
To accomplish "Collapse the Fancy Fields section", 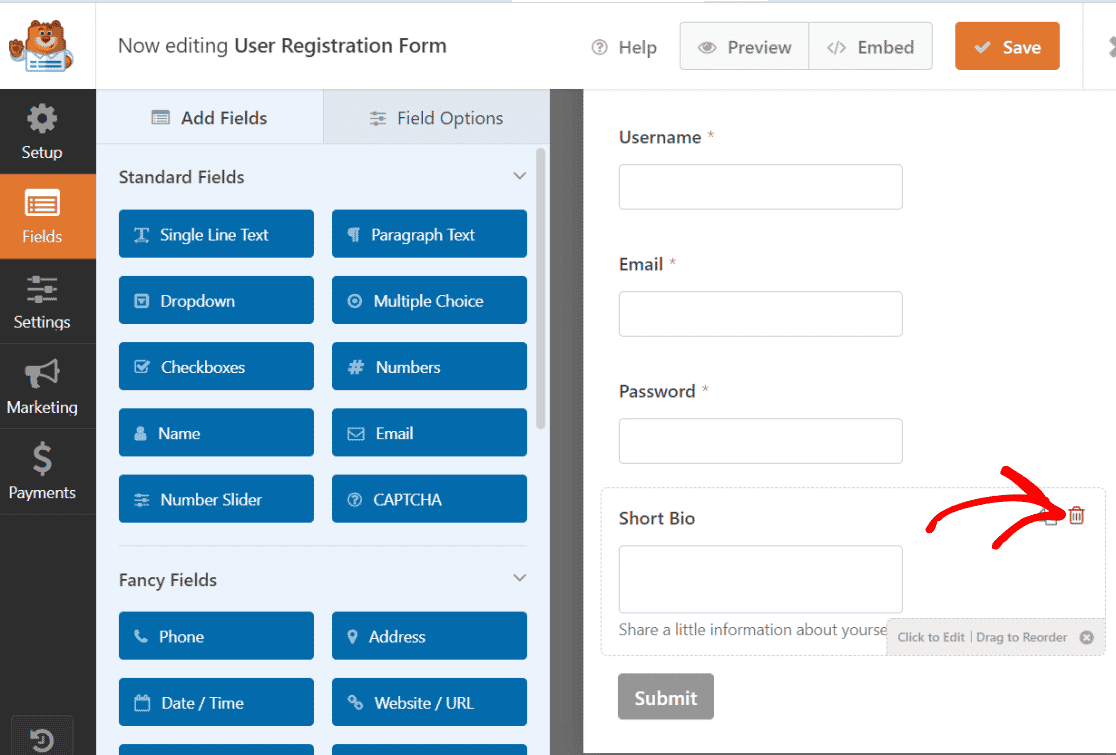I will [519, 578].
